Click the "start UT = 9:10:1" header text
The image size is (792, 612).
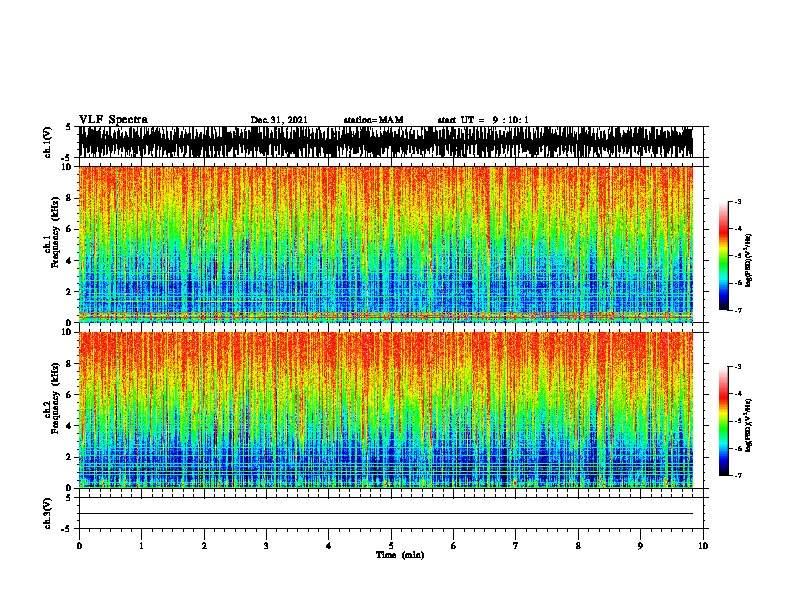[x=483, y=120]
